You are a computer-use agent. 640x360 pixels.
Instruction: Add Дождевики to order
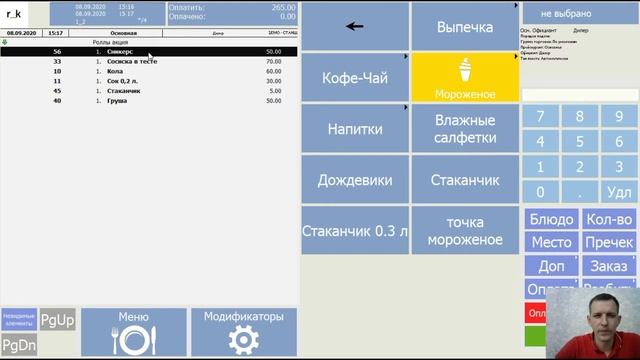(x=355, y=180)
